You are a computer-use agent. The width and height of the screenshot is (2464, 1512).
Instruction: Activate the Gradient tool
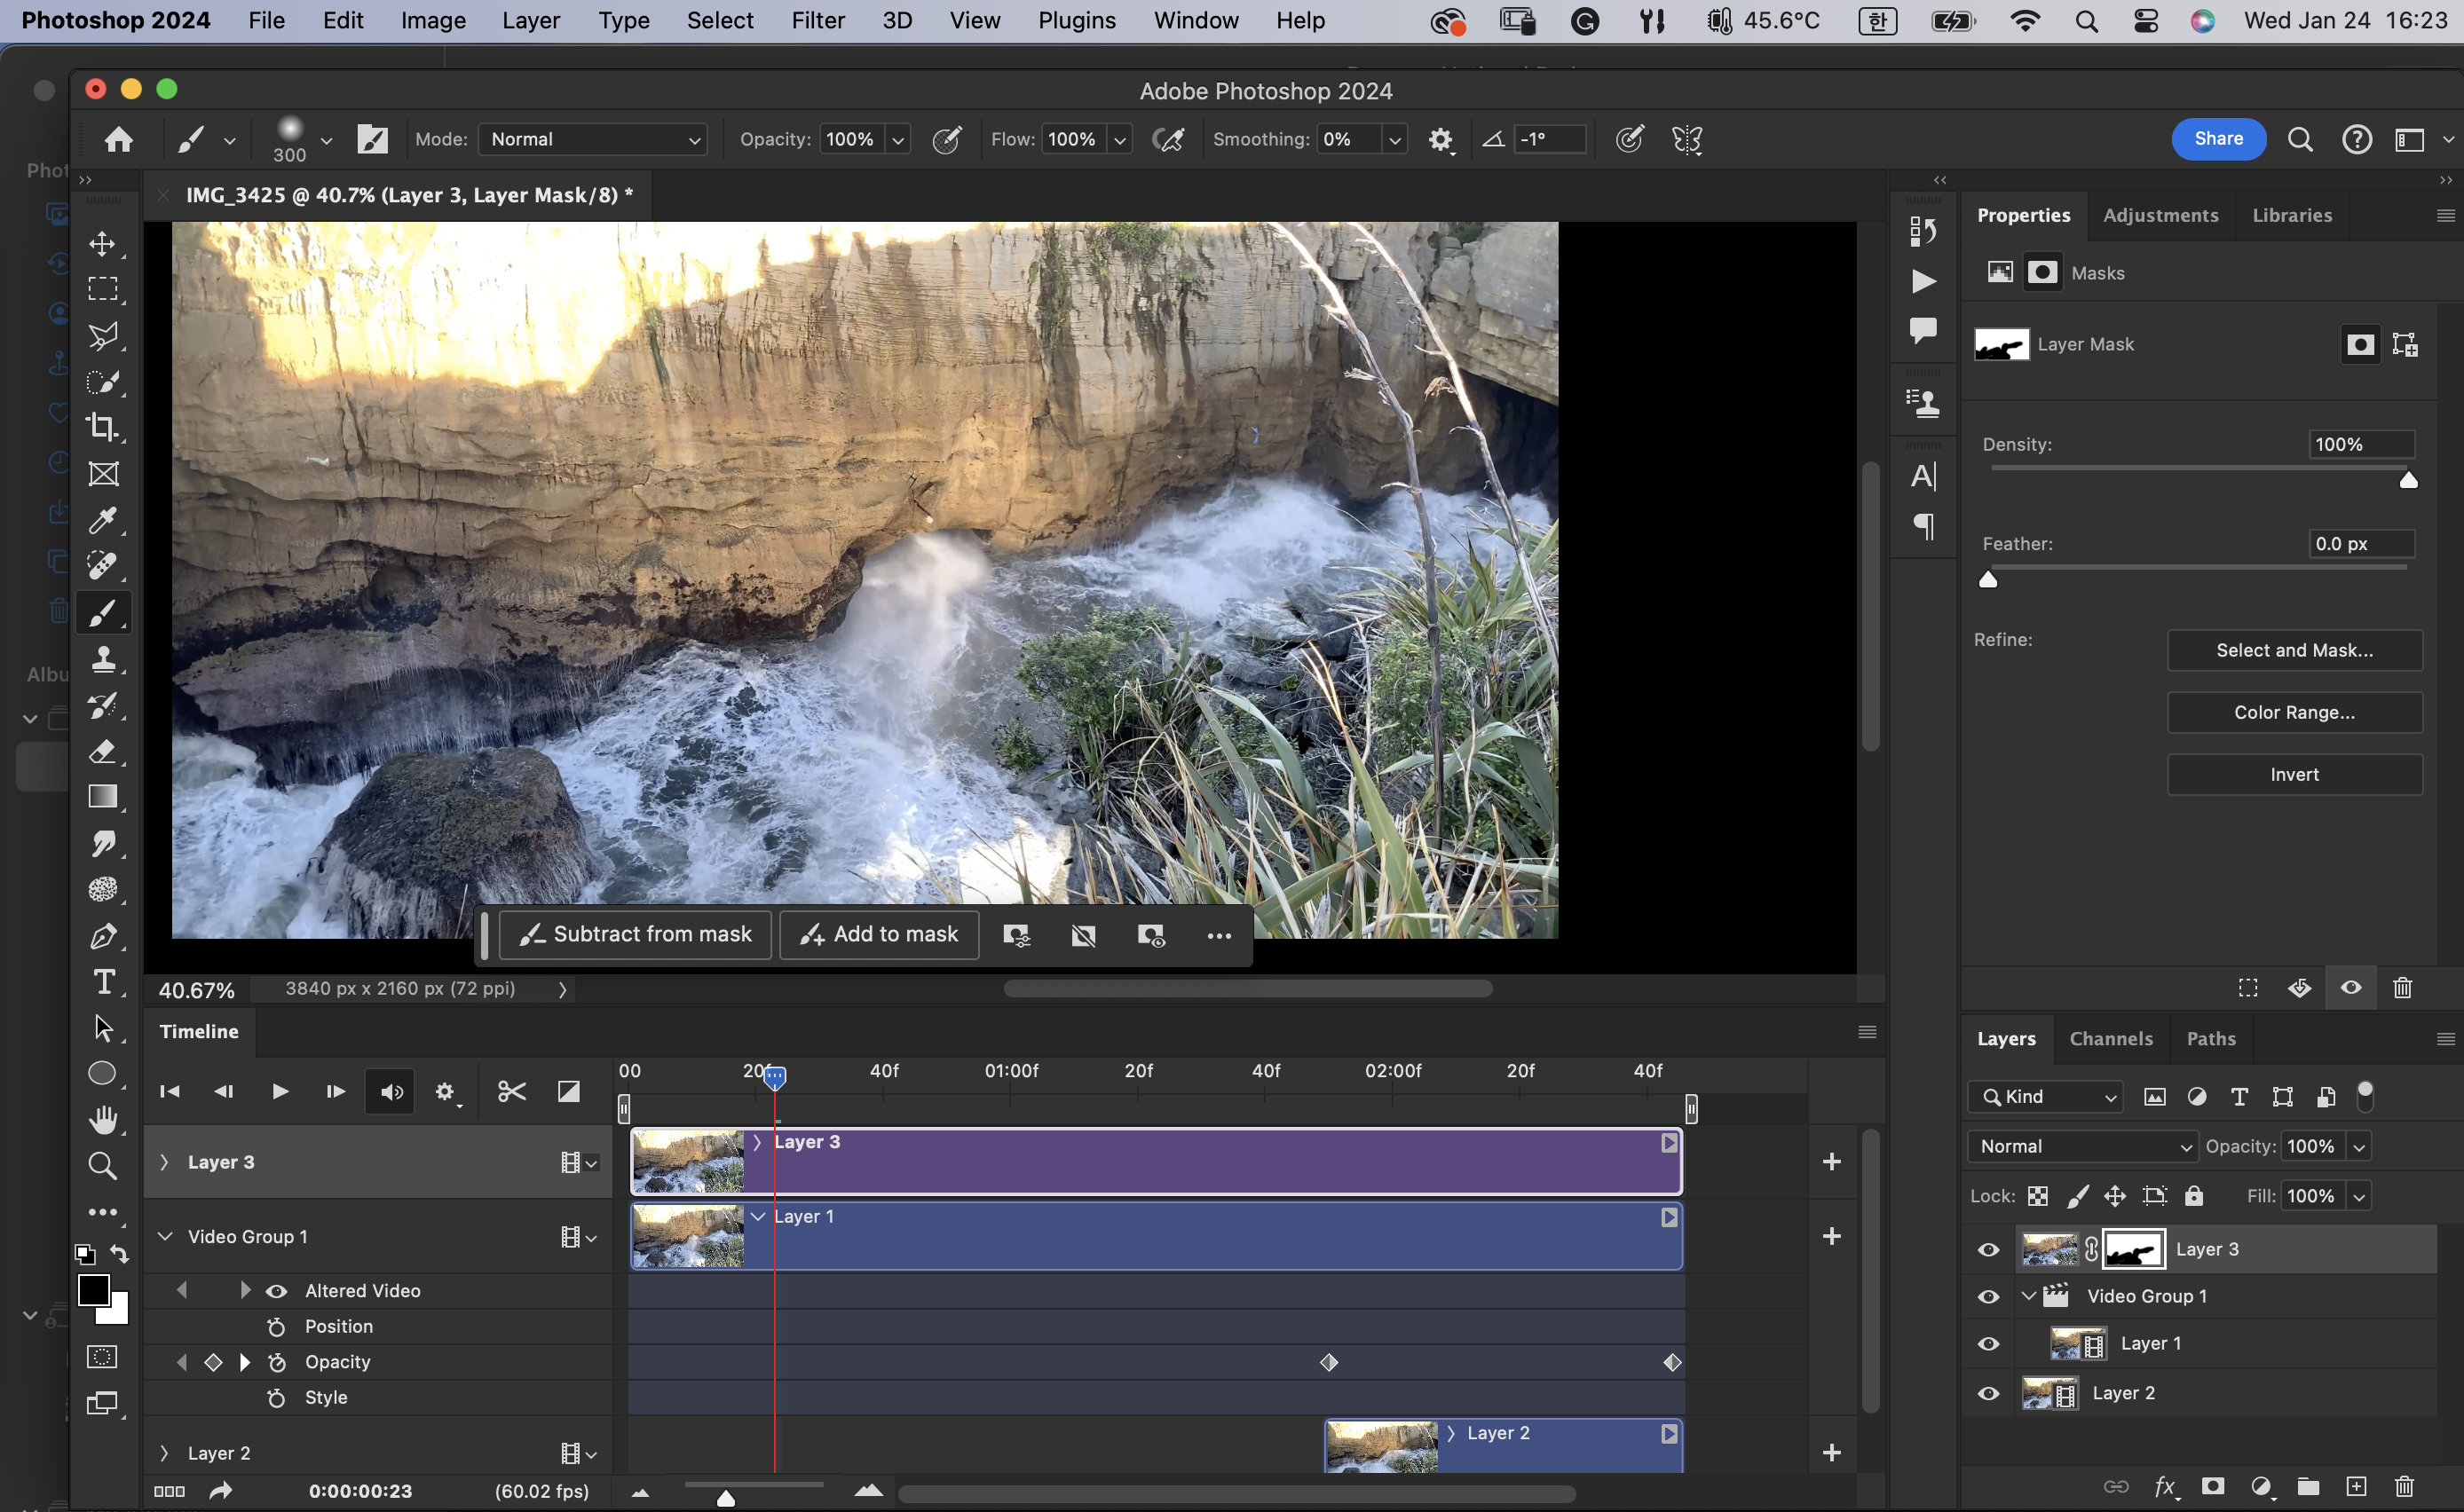click(x=103, y=797)
